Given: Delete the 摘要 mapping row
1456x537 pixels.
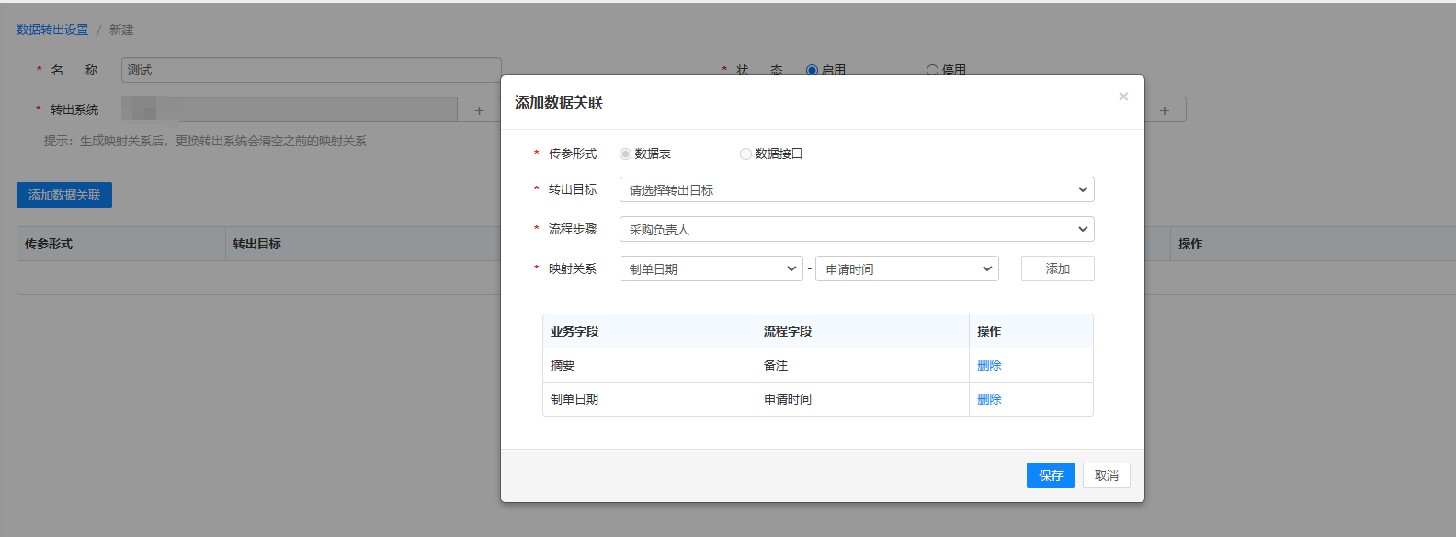Looking at the screenshot, I should tap(989, 366).
